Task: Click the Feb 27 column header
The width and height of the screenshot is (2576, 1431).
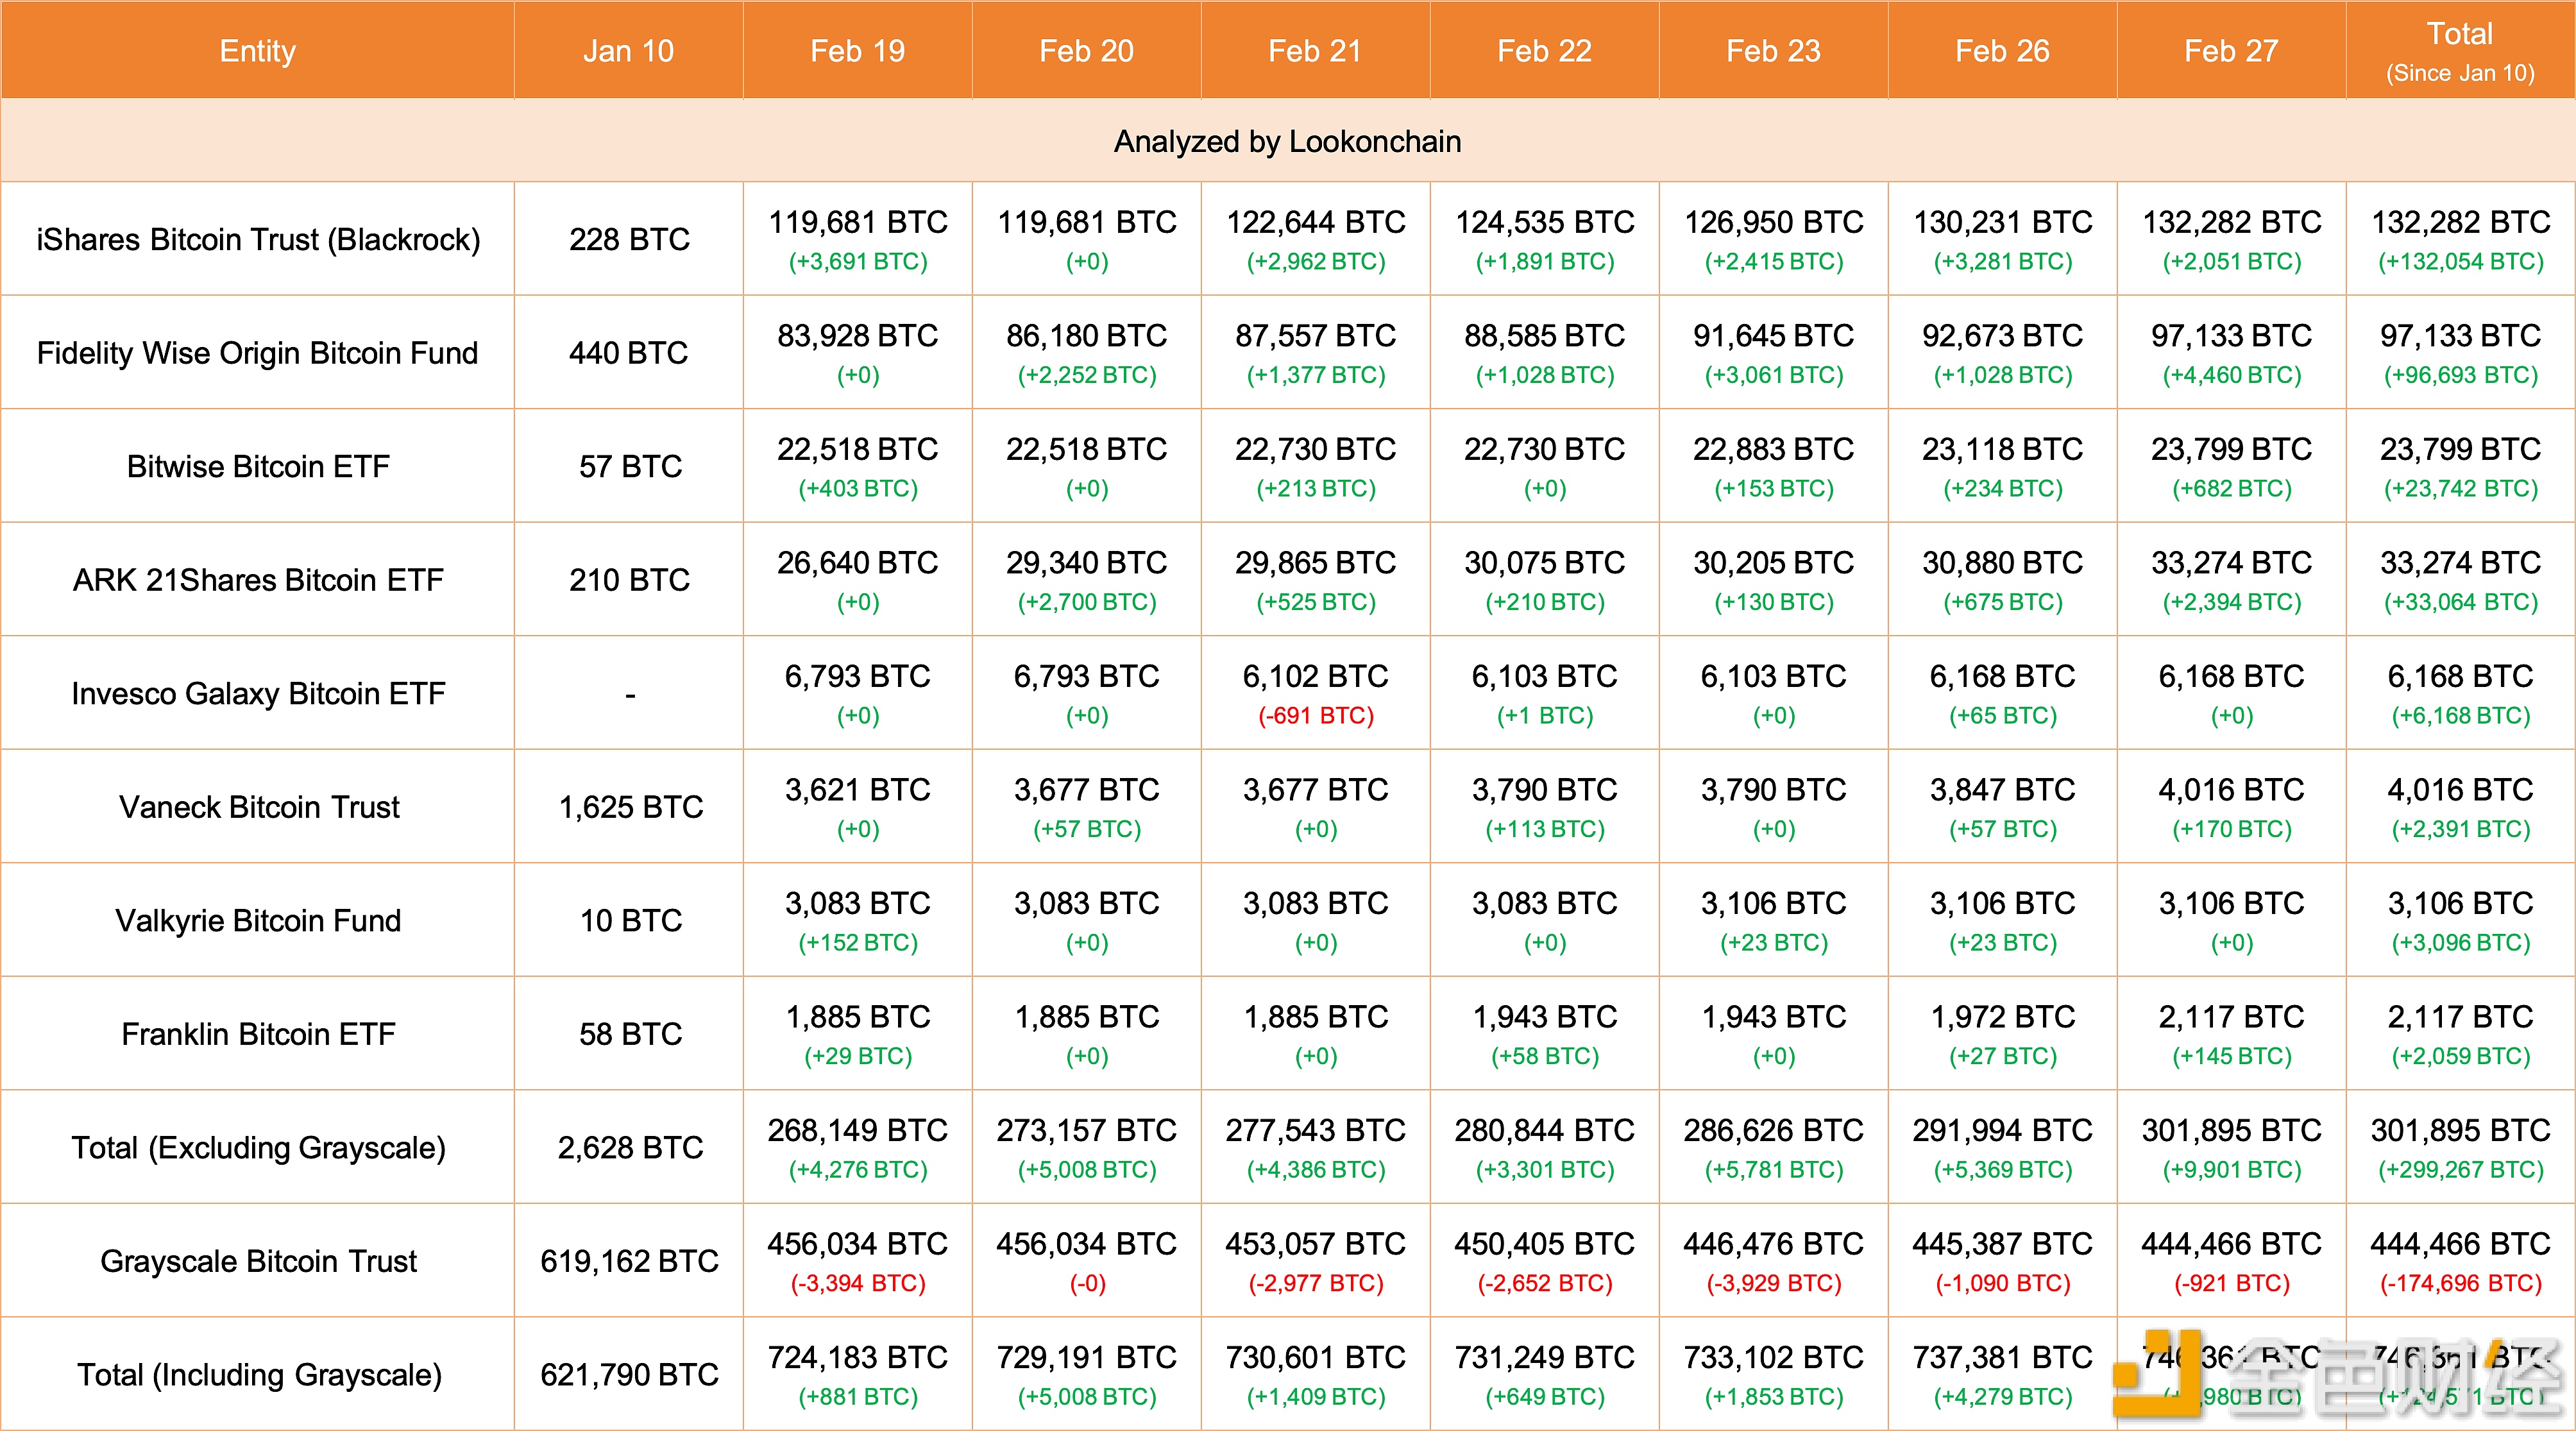Action: [x=2231, y=51]
